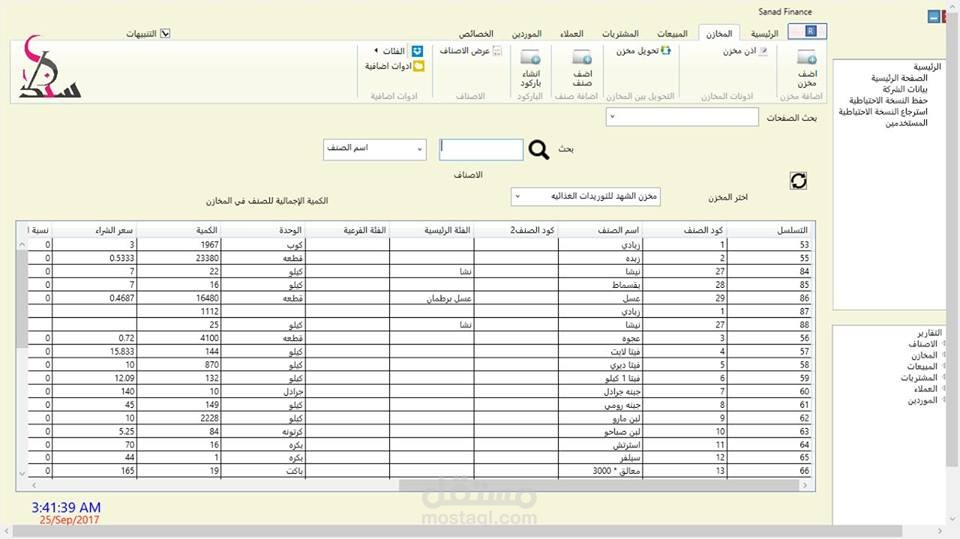Screen dimensions: 960x539
Task: Click the magnifier search icon
Action: coord(539,149)
